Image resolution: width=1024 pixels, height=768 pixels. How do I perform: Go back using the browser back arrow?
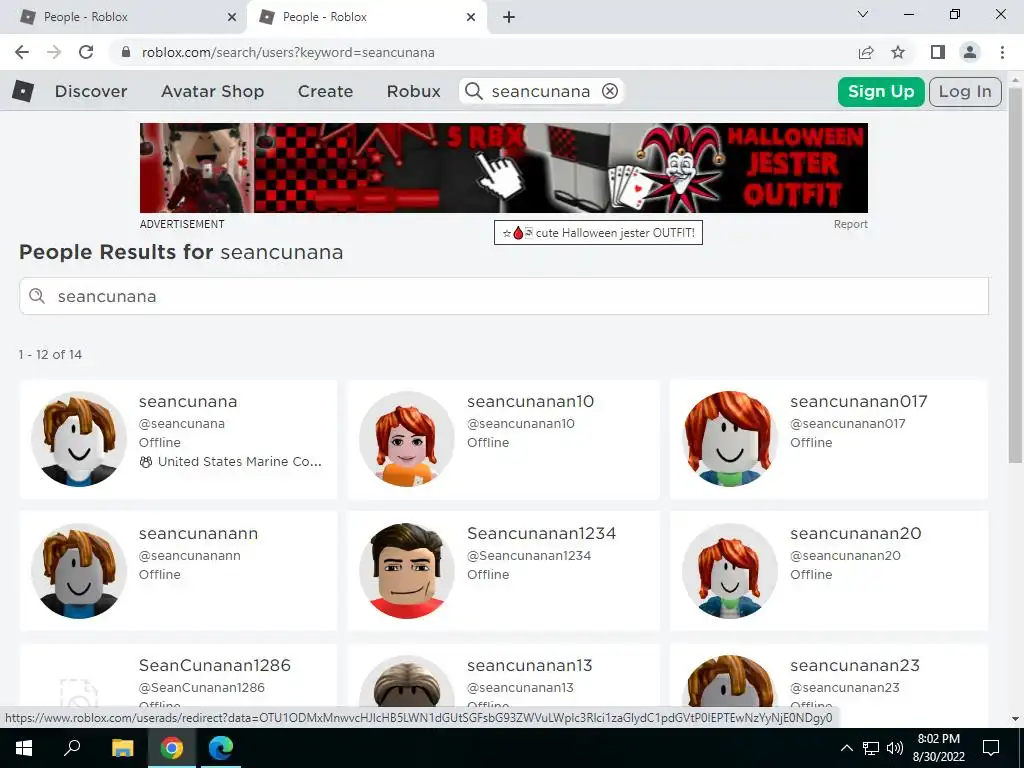[x=22, y=52]
